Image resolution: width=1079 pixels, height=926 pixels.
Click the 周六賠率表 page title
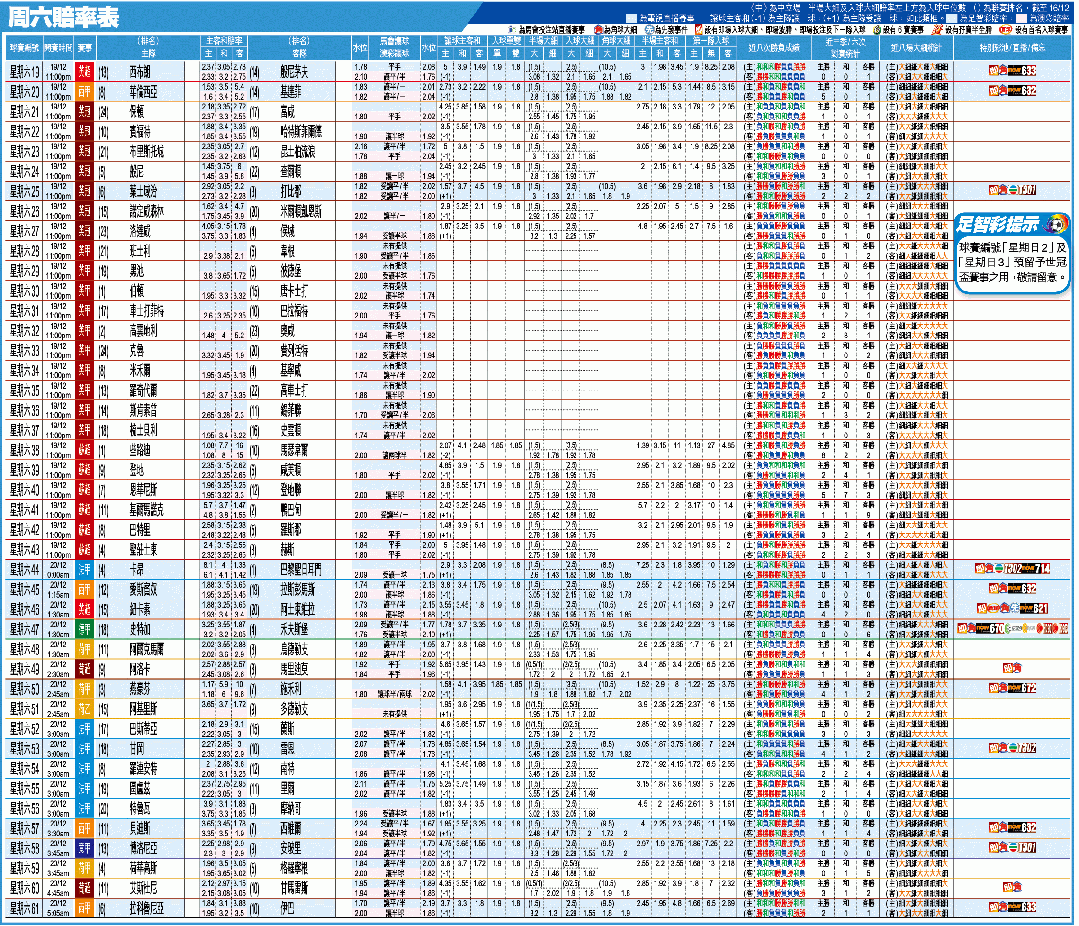point(63,17)
